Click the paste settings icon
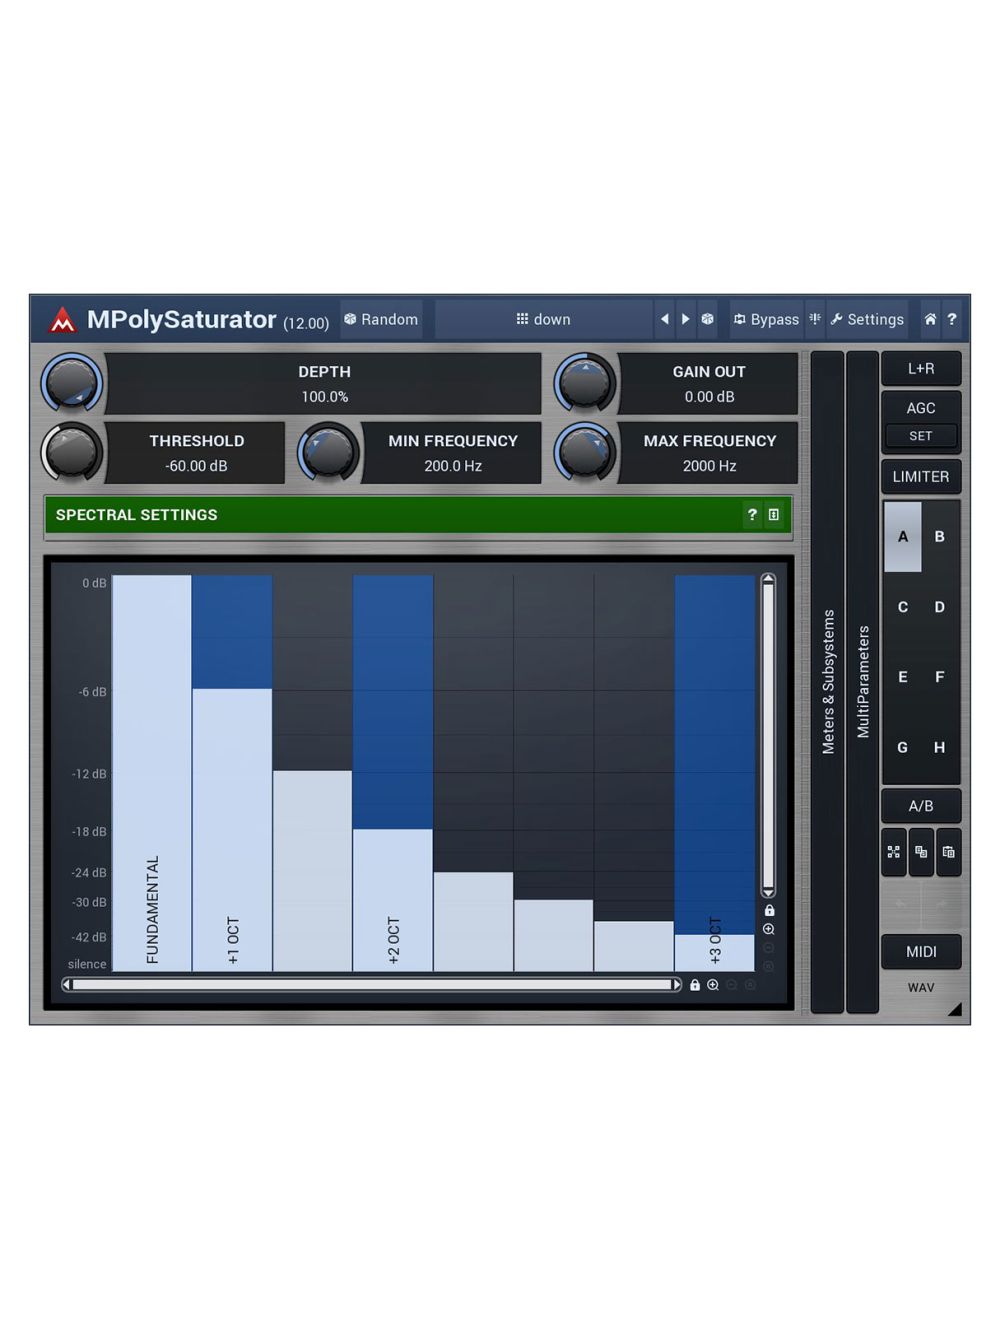 (x=948, y=853)
